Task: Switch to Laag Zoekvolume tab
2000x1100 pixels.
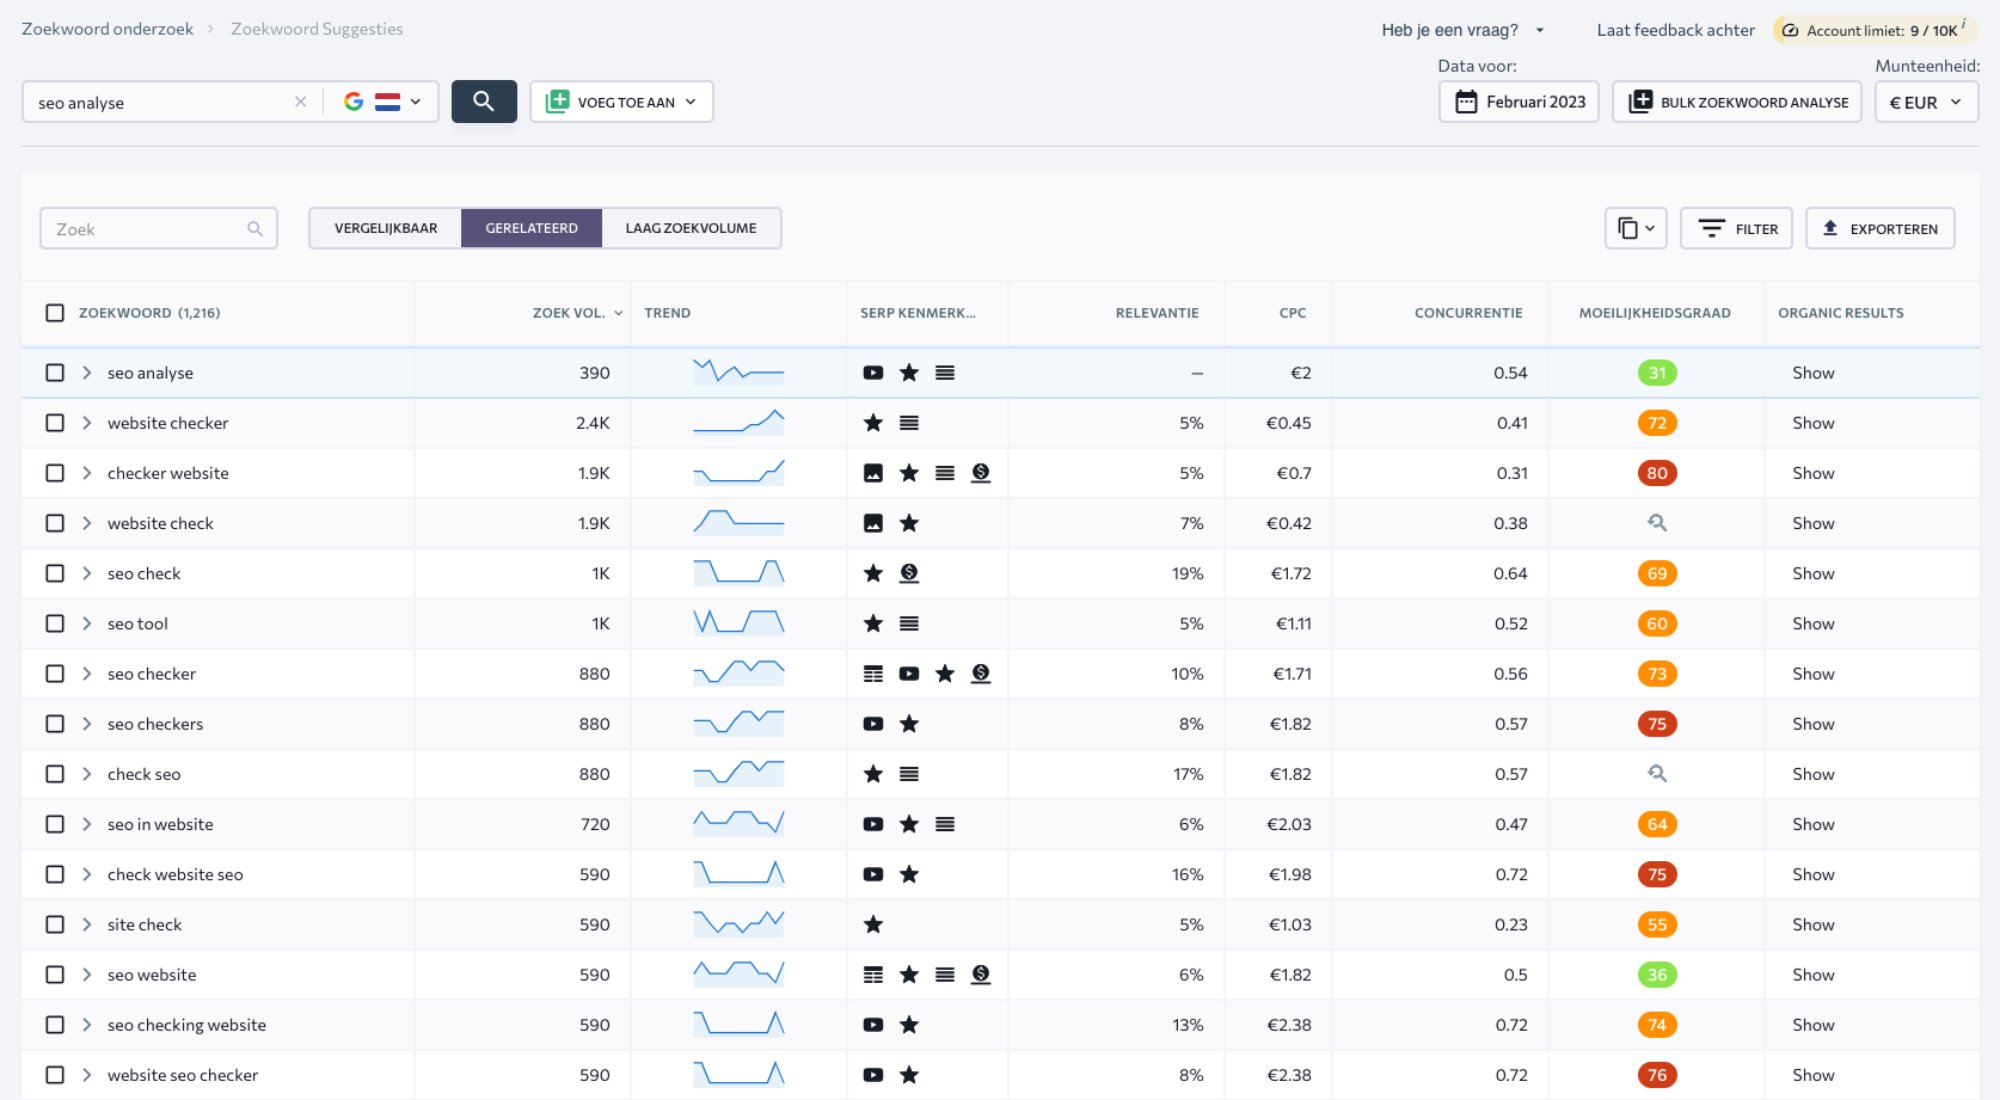Action: [x=691, y=228]
